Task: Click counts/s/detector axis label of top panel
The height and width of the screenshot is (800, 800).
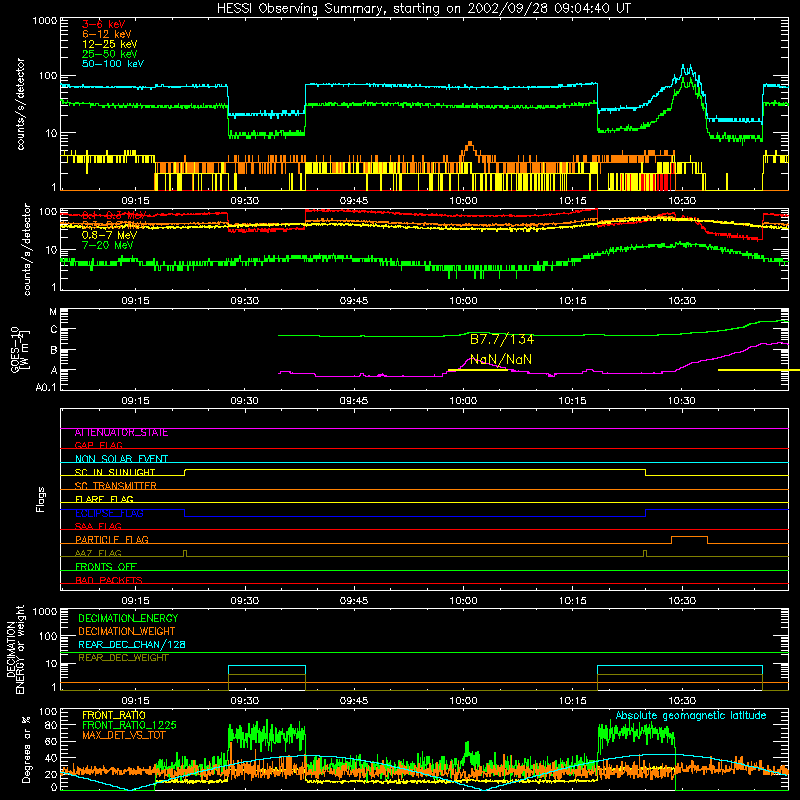Action: tap(20, 104)
